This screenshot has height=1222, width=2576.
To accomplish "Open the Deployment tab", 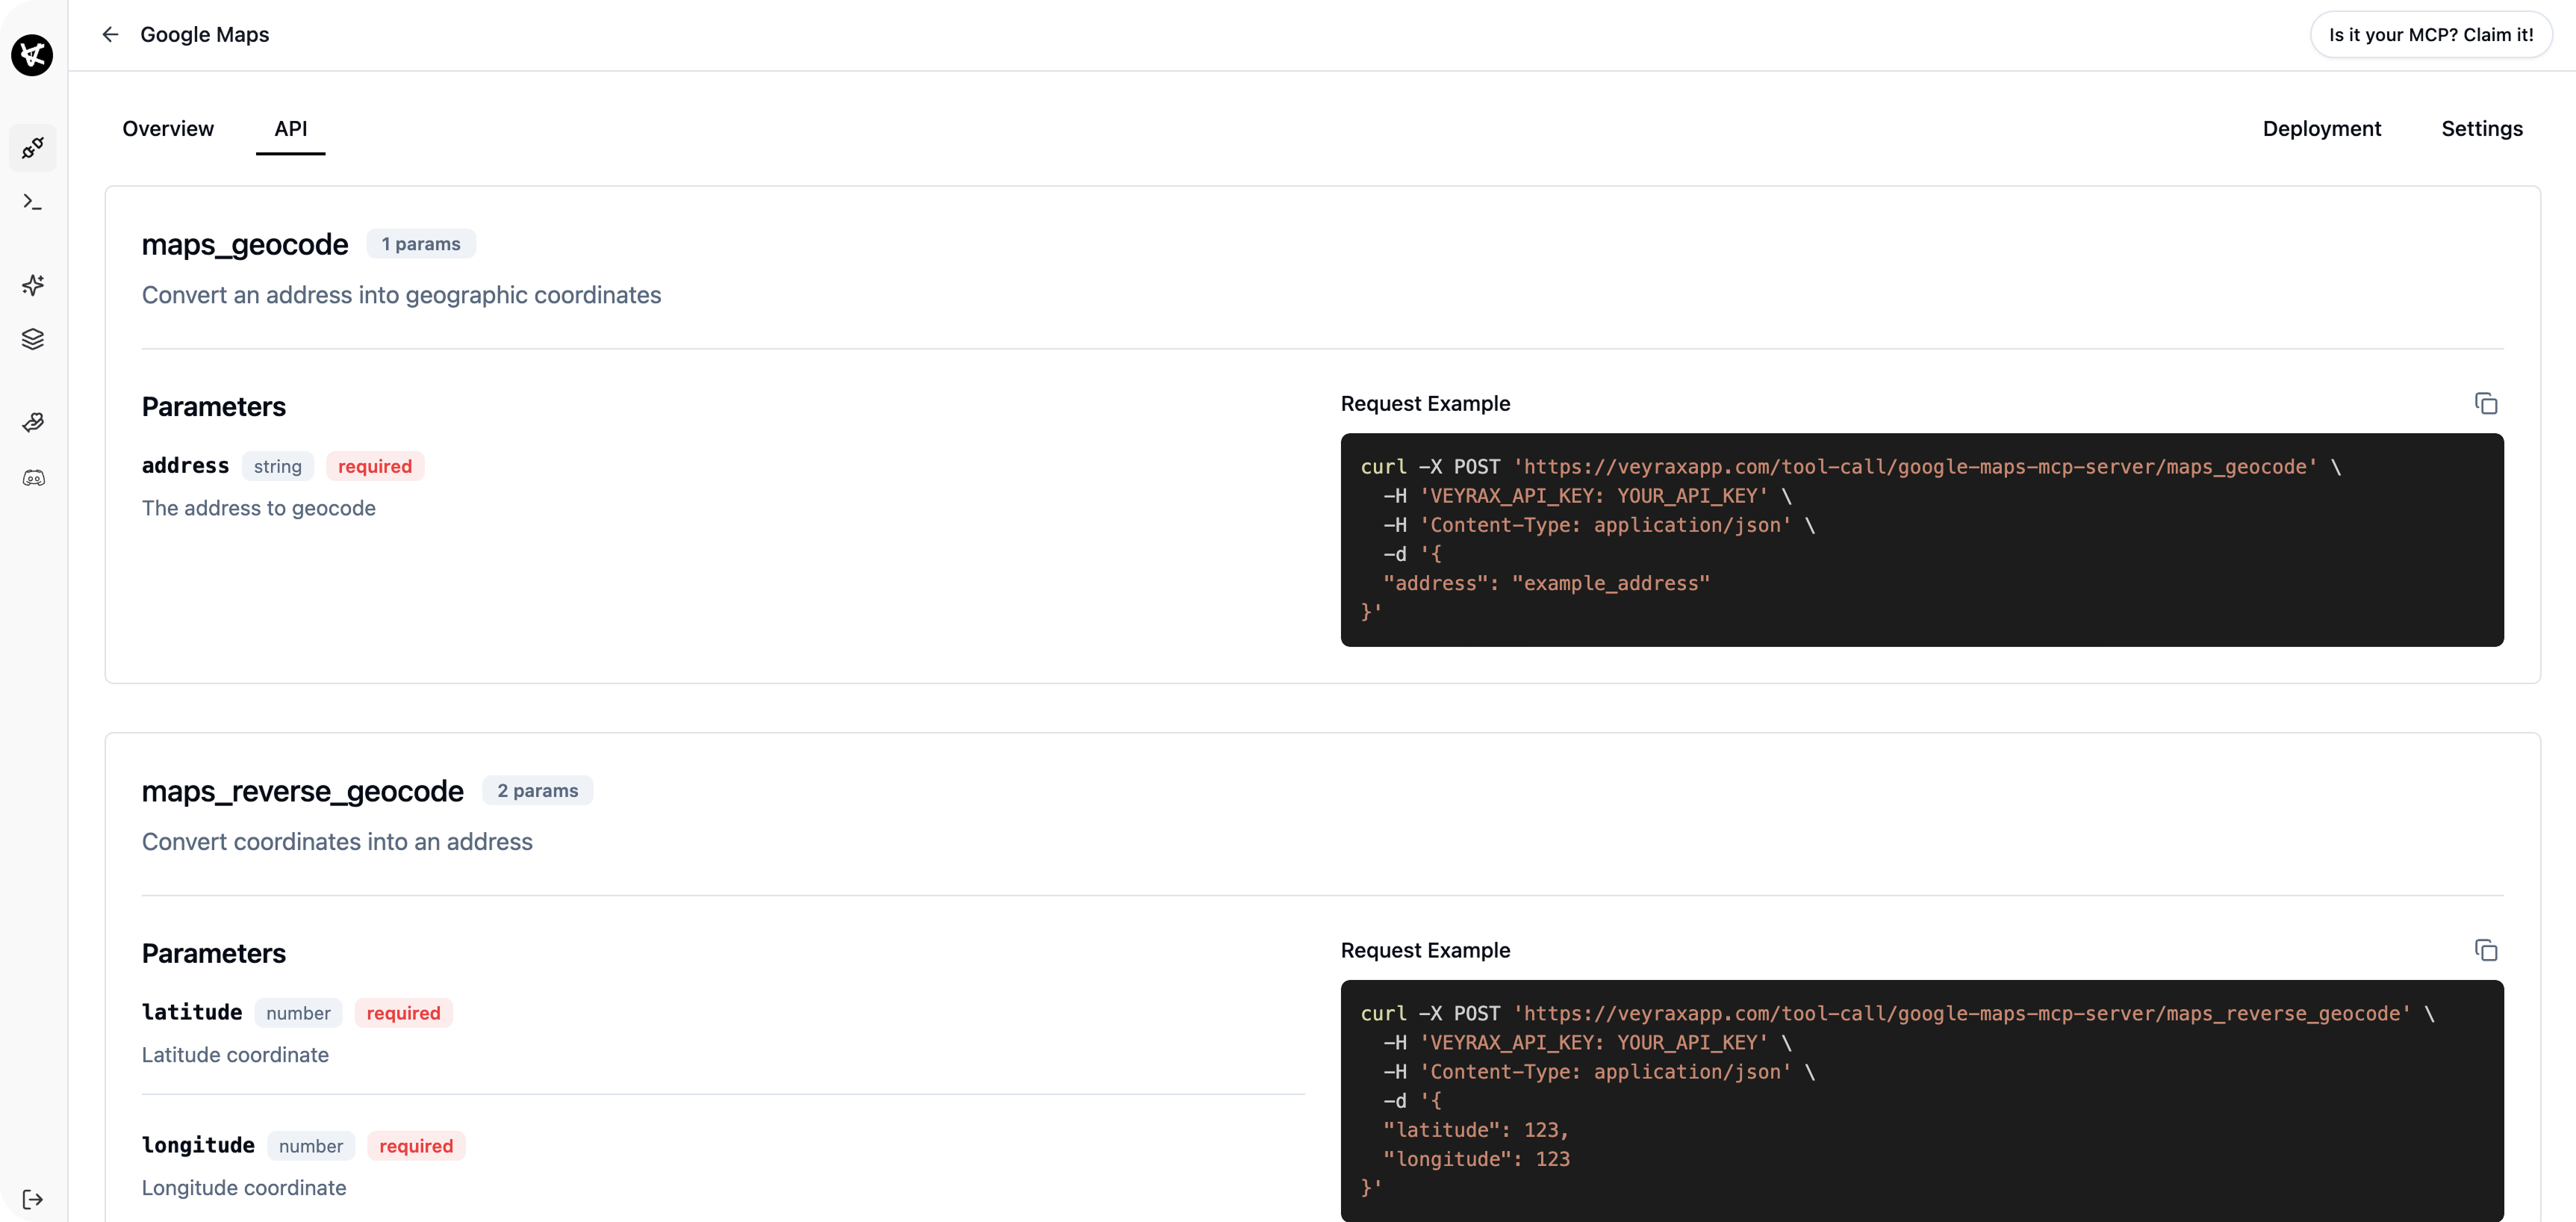I will pos(2322,128).
